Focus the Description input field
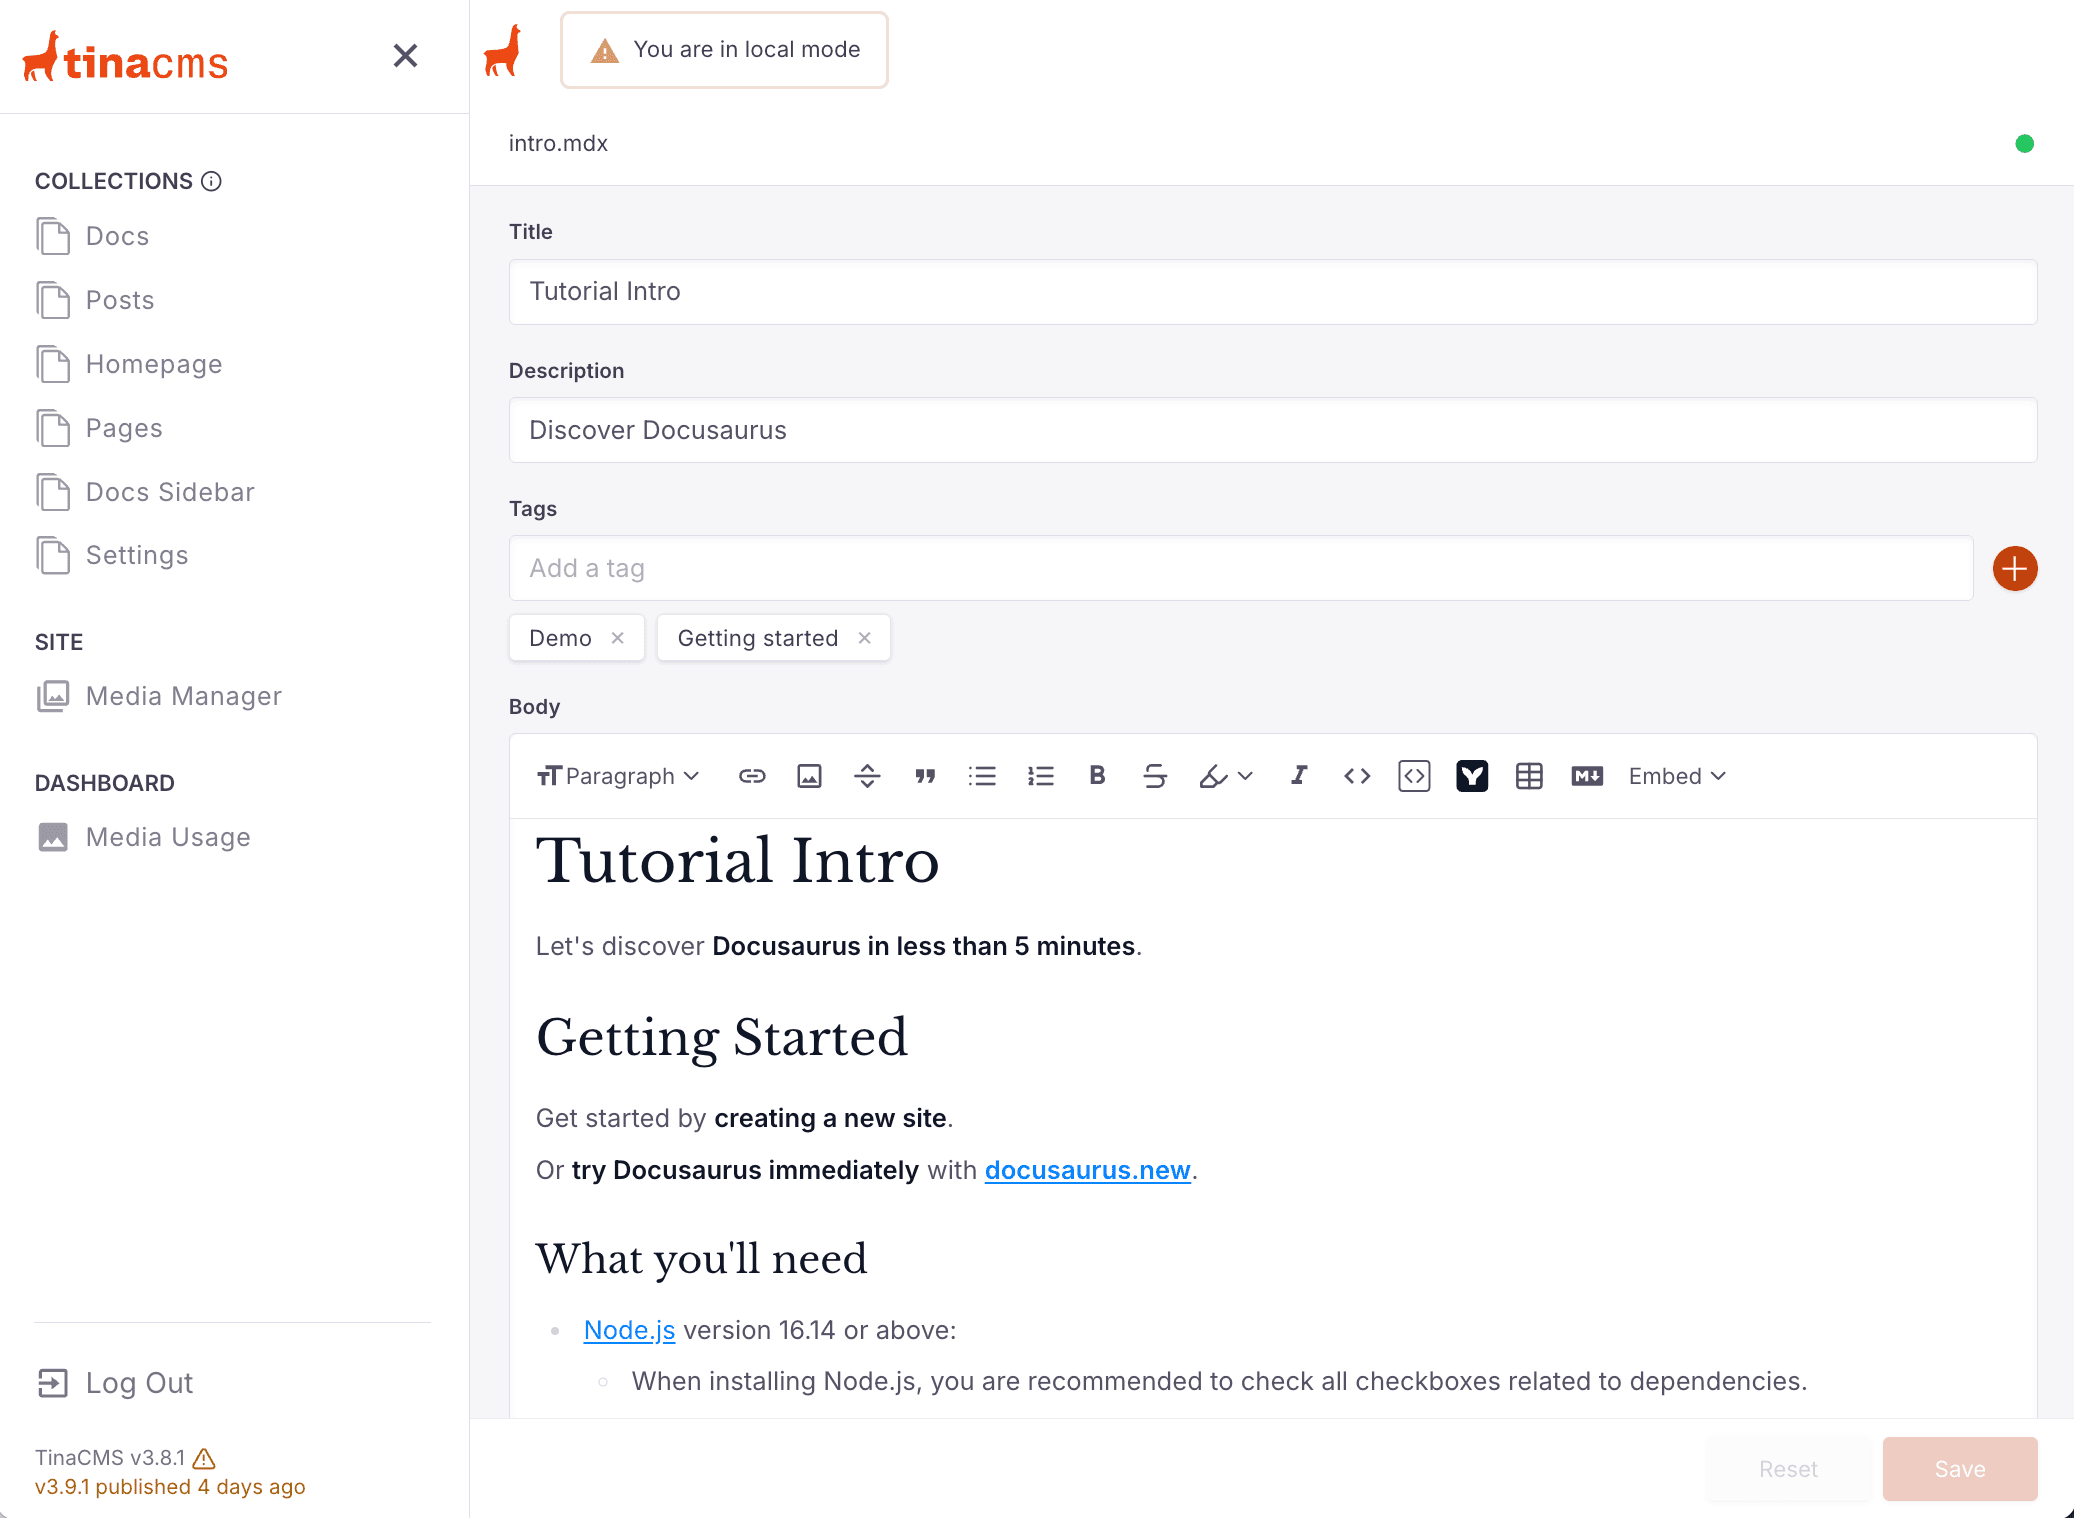 coord(1273,430)
